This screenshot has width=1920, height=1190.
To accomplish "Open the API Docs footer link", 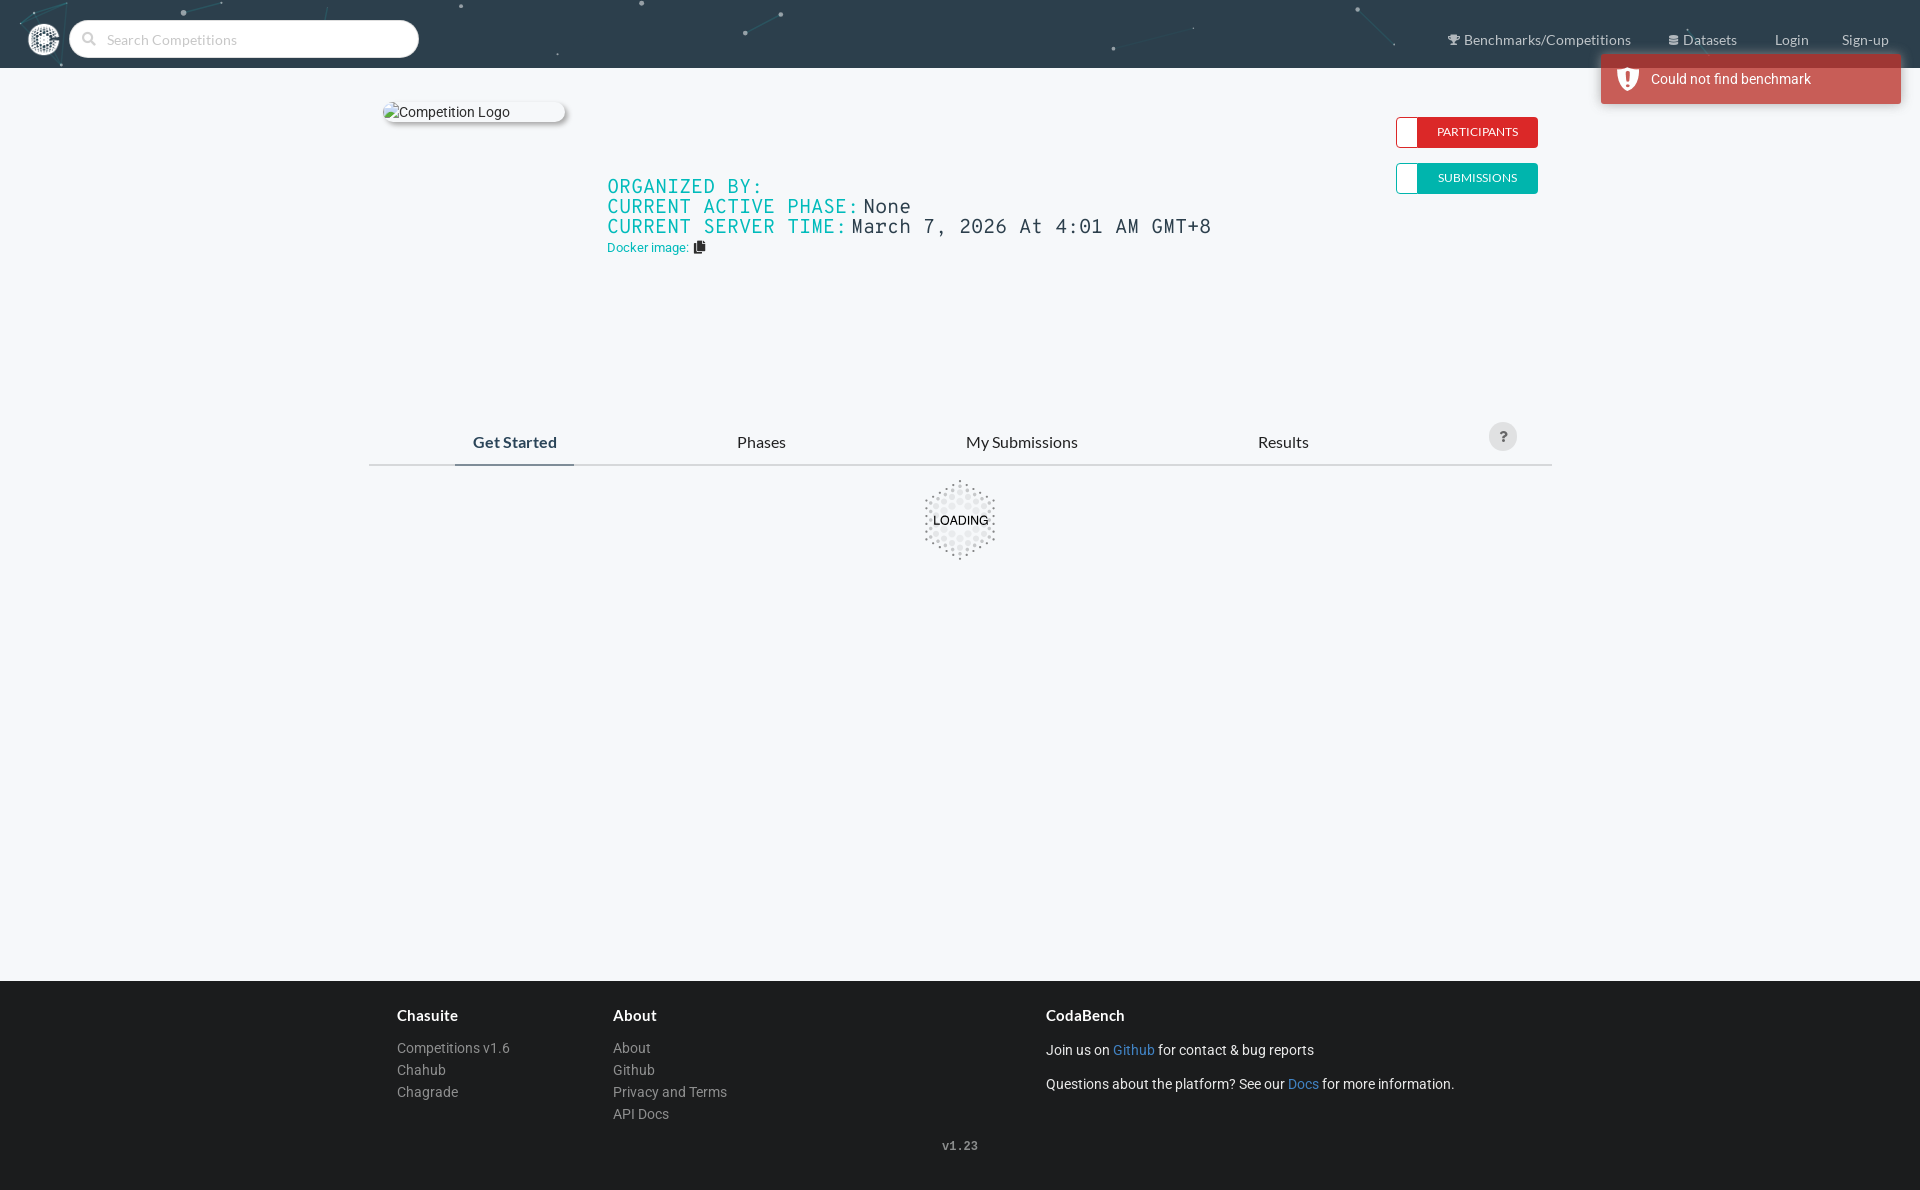I will (x=640, y=1114).
